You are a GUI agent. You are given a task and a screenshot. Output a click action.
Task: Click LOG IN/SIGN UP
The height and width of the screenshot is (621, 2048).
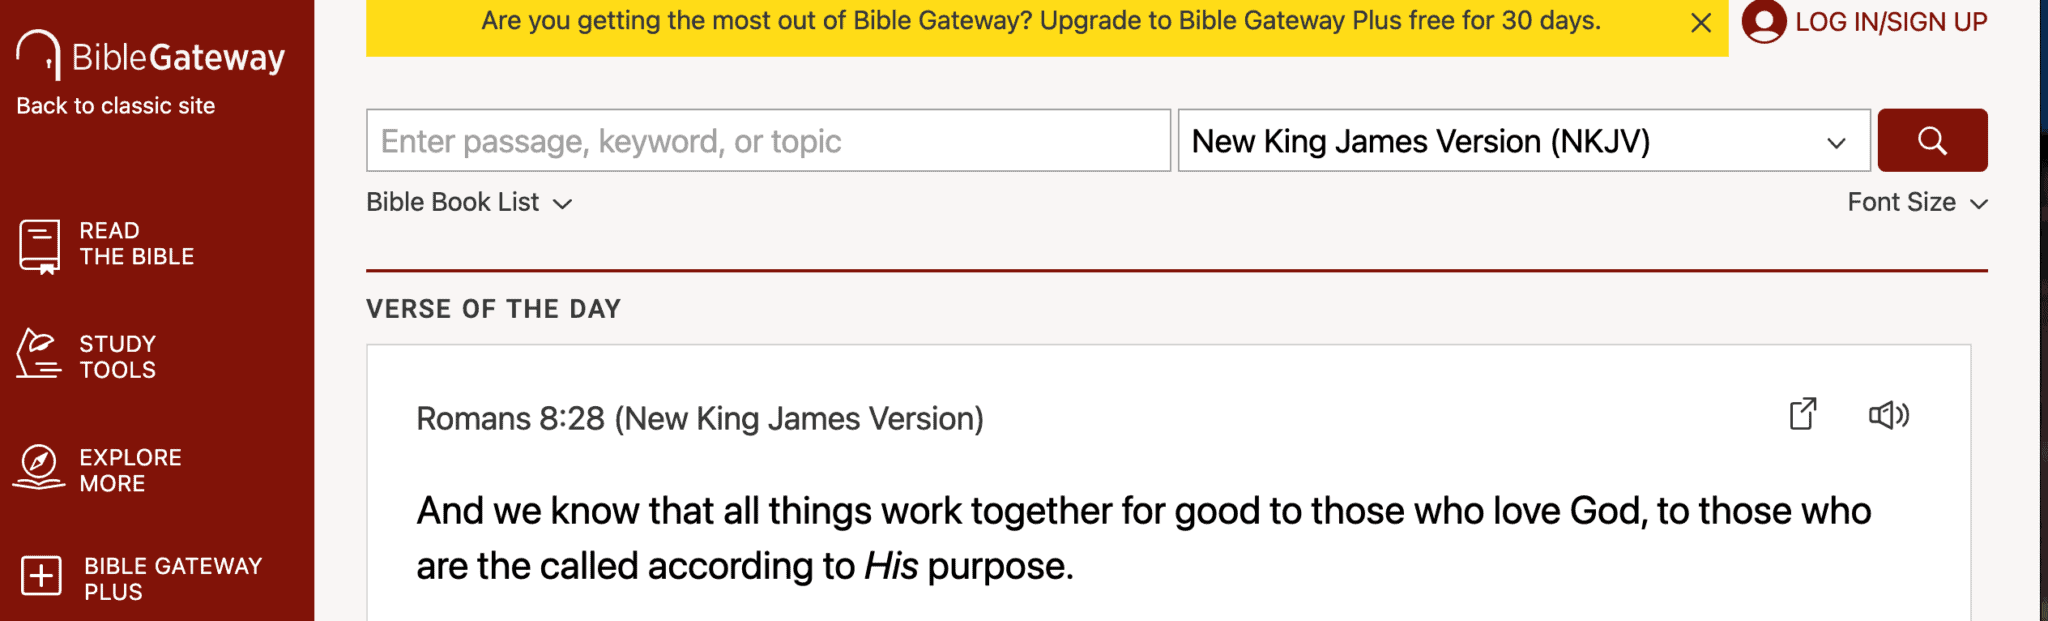[x=1890, y=21]
